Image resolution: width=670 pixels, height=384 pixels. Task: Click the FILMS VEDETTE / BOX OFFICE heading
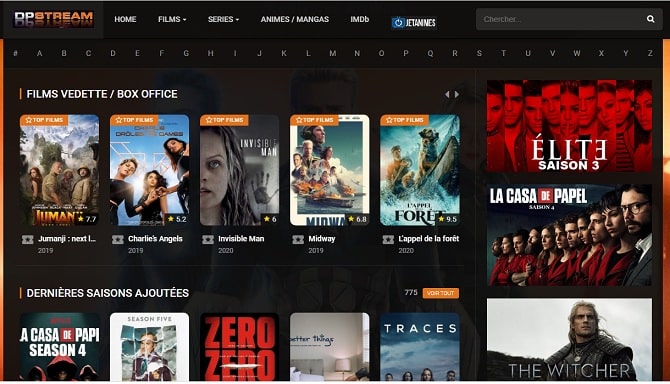pyautogui.click(x=102, y=94)
